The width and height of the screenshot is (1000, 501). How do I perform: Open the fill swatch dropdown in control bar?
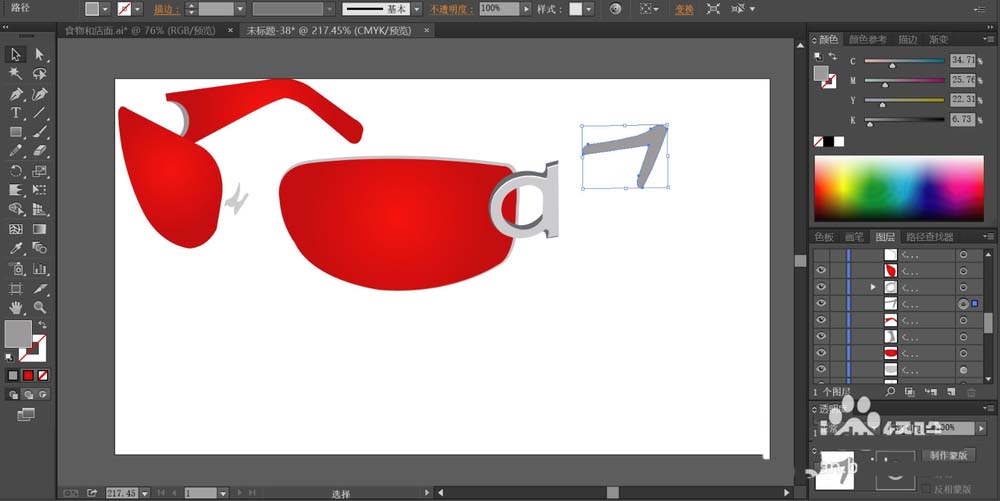[105, 9]
